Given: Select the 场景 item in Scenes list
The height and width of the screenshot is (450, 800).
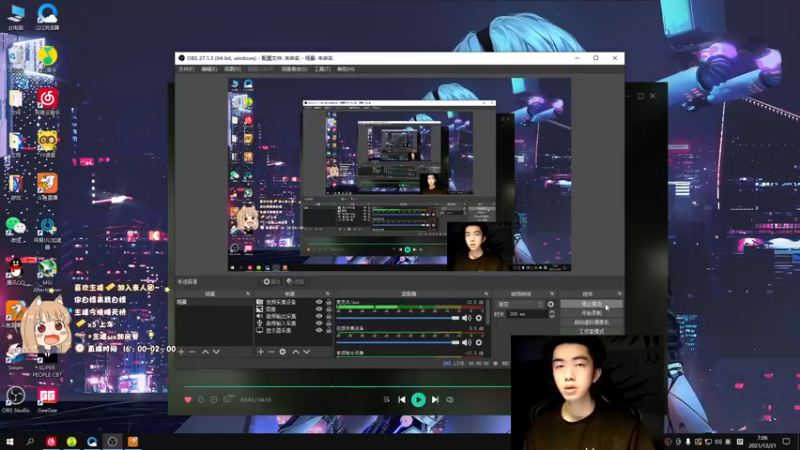Looking at the screenshot, I should [x=213, y=302].
